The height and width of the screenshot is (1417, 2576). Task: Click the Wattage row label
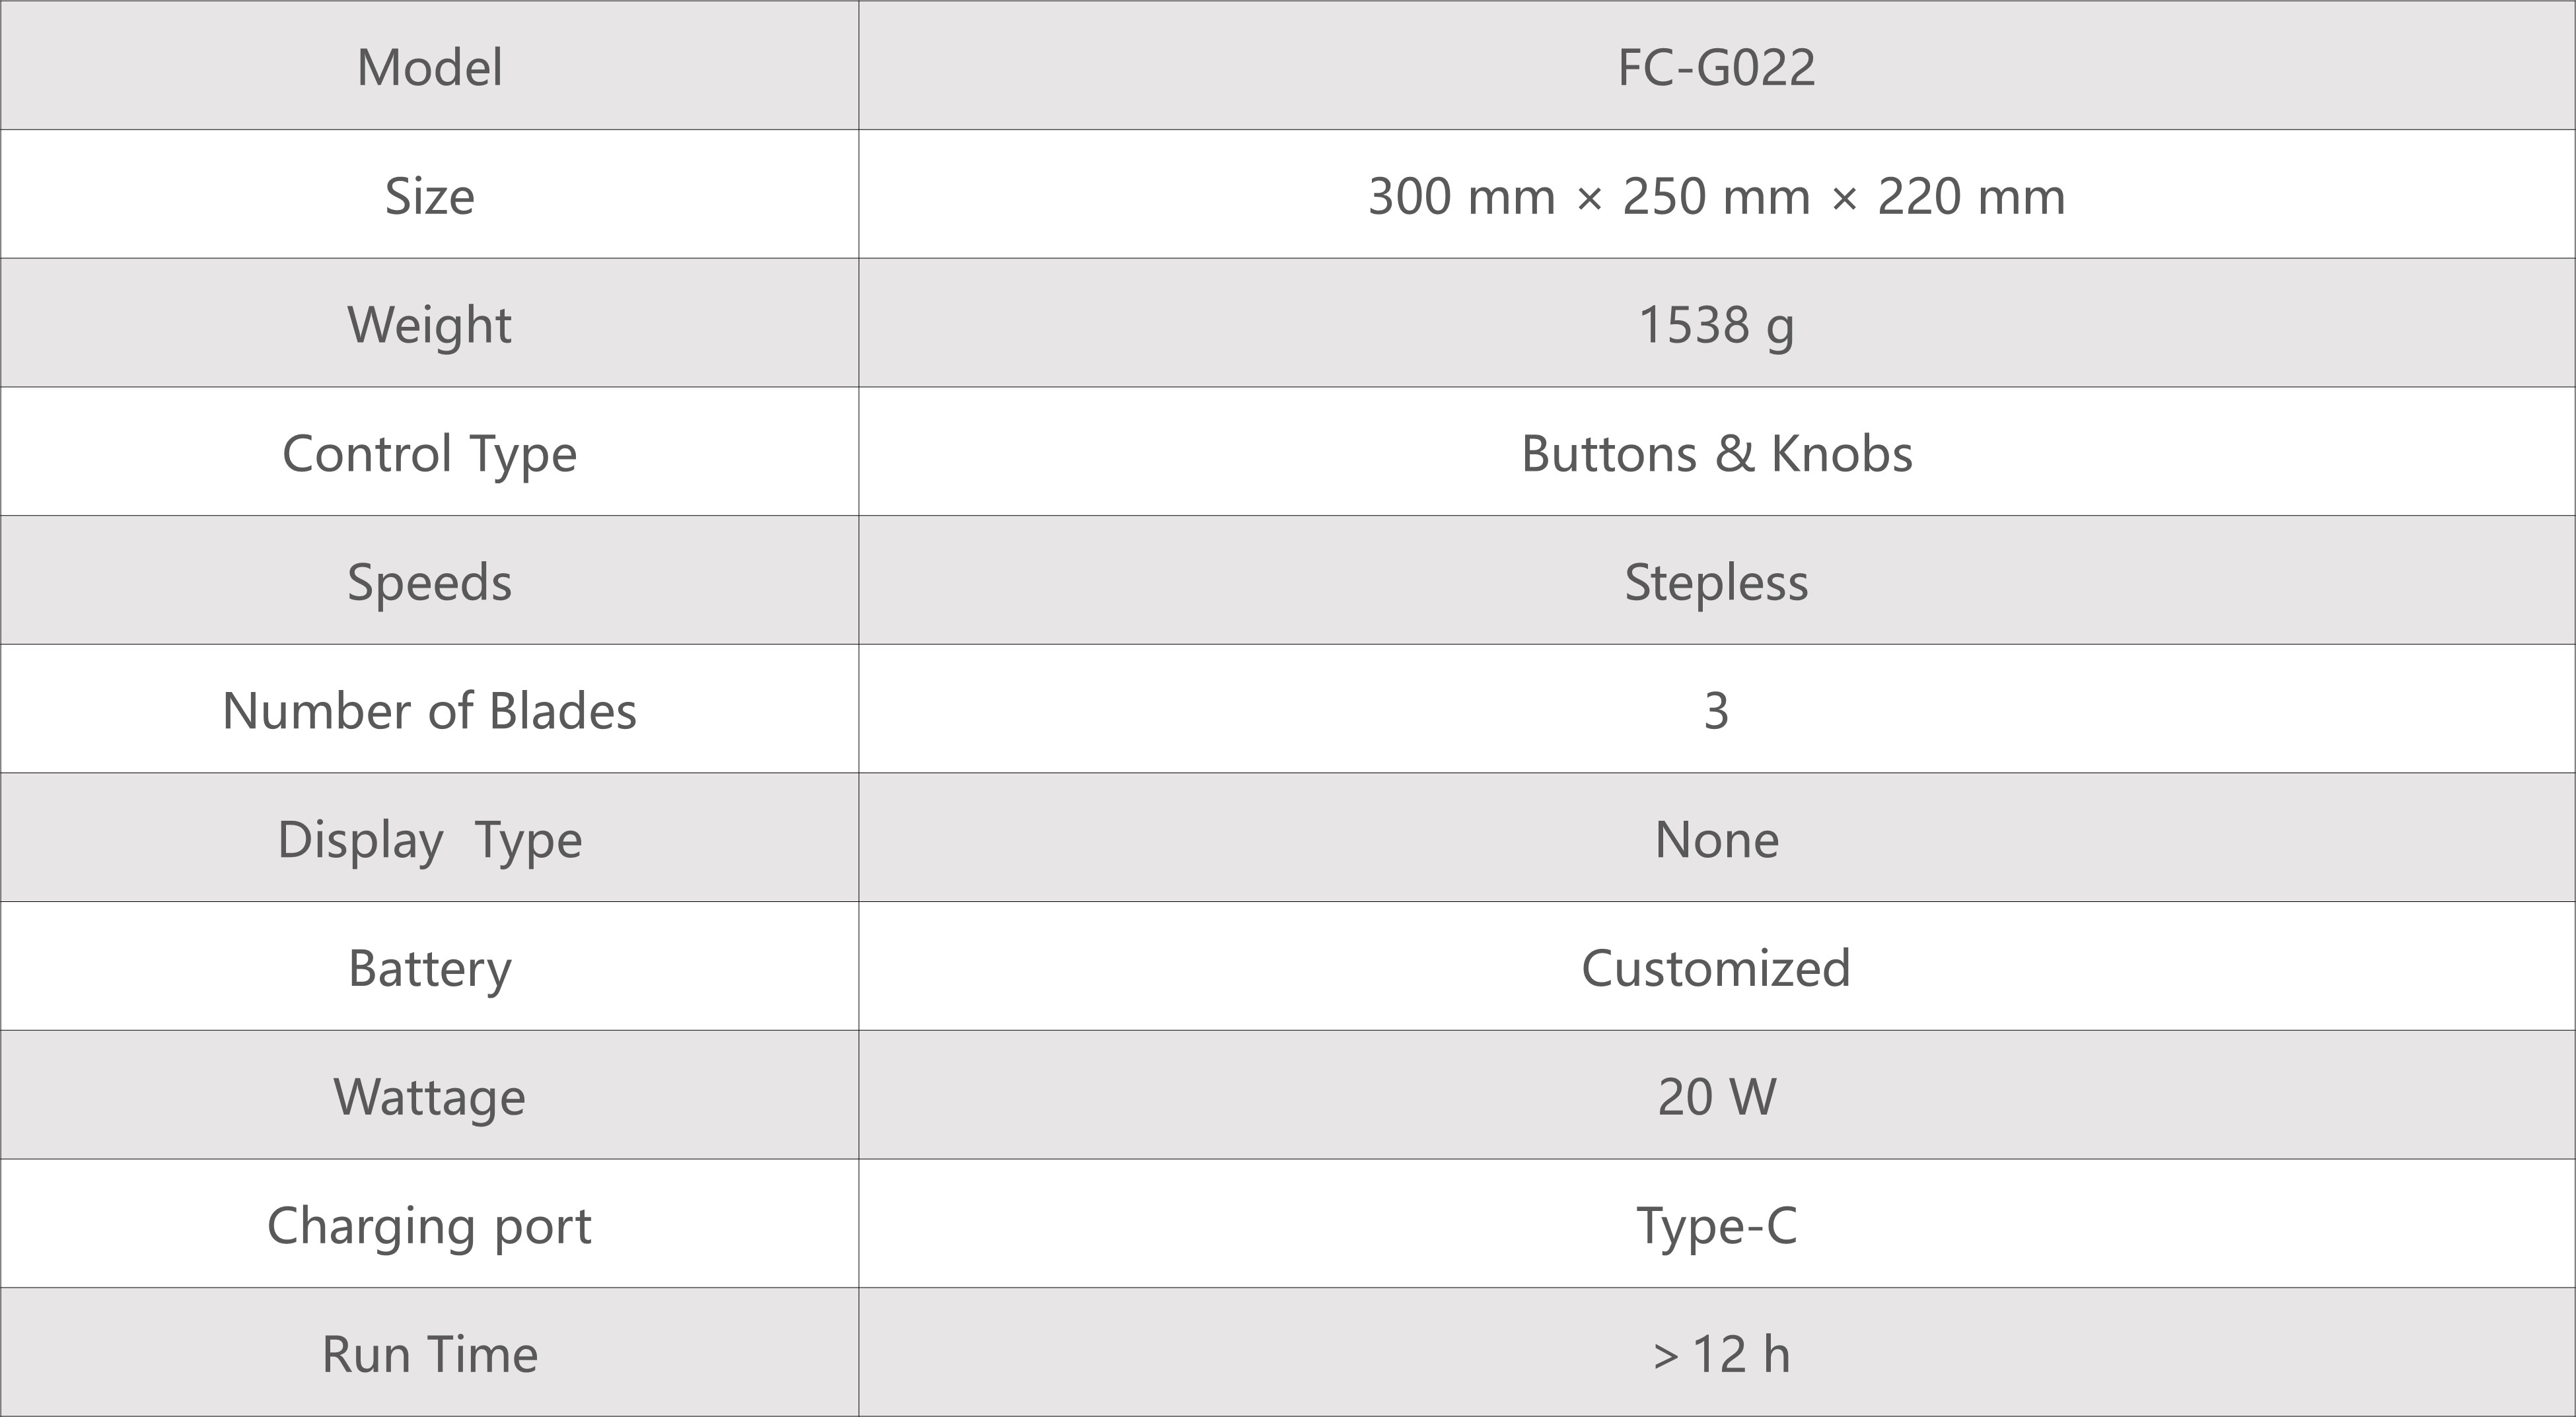point(429,1097)
